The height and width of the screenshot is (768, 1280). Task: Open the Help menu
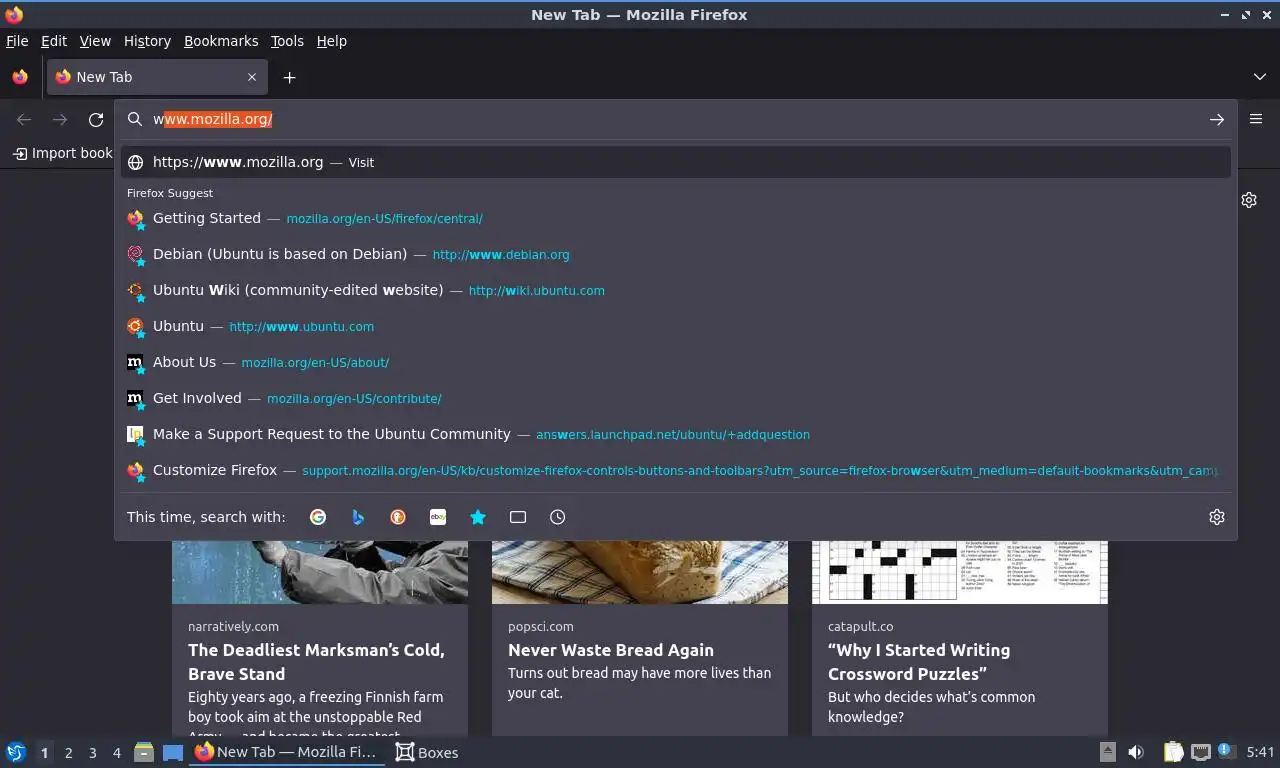(332, 41)
